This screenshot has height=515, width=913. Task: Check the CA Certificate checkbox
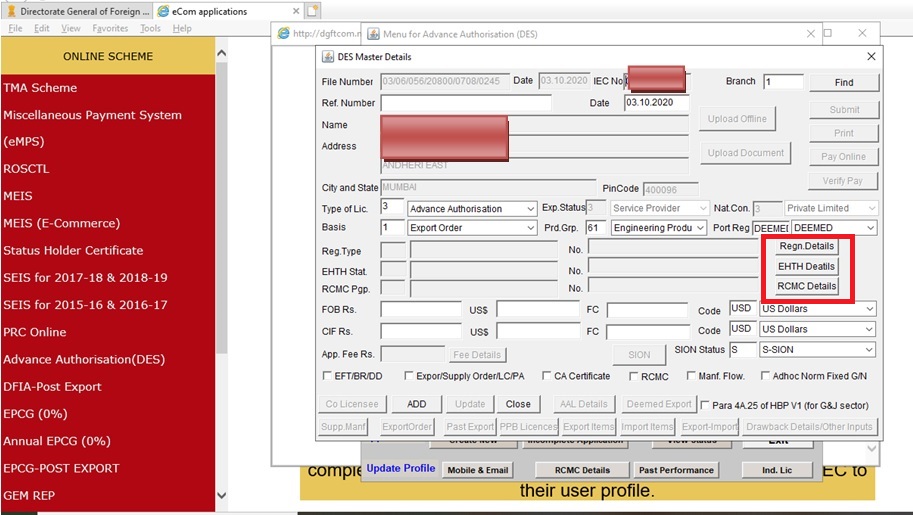pos(546,376)
